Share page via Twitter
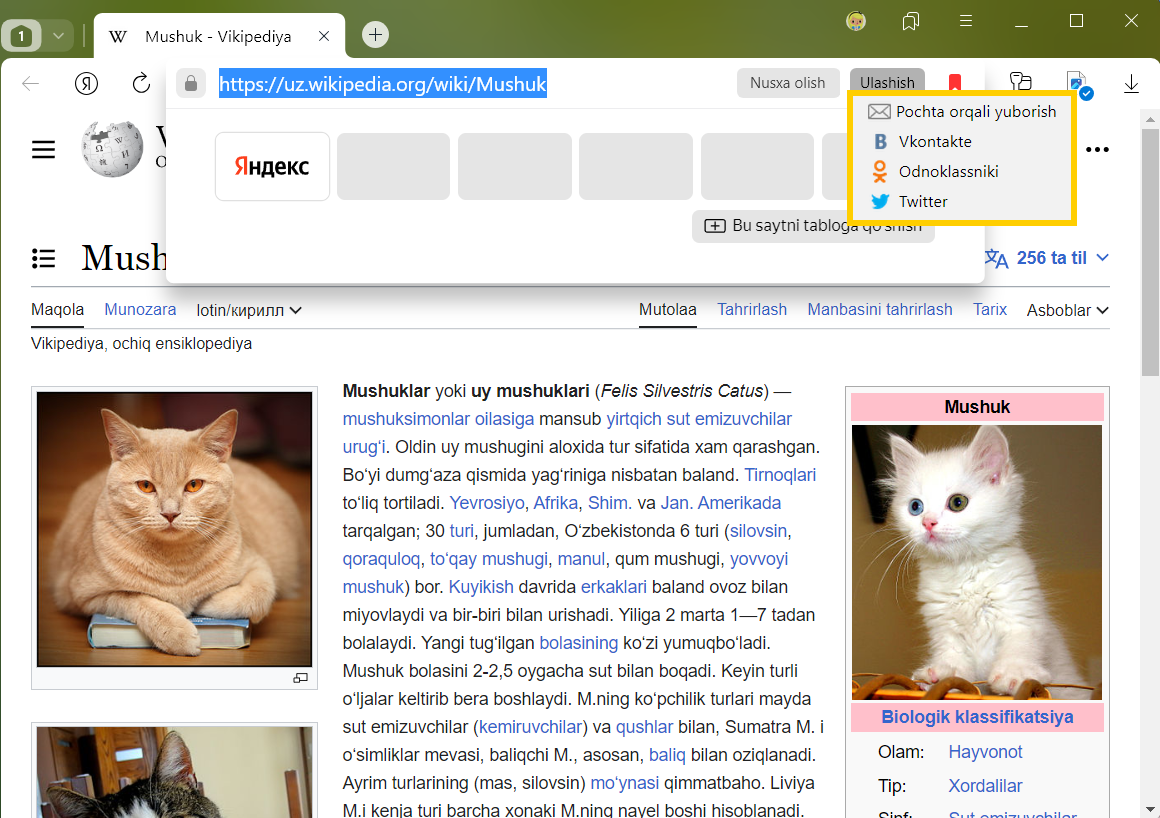1160x818 pixels. [922, 201]
